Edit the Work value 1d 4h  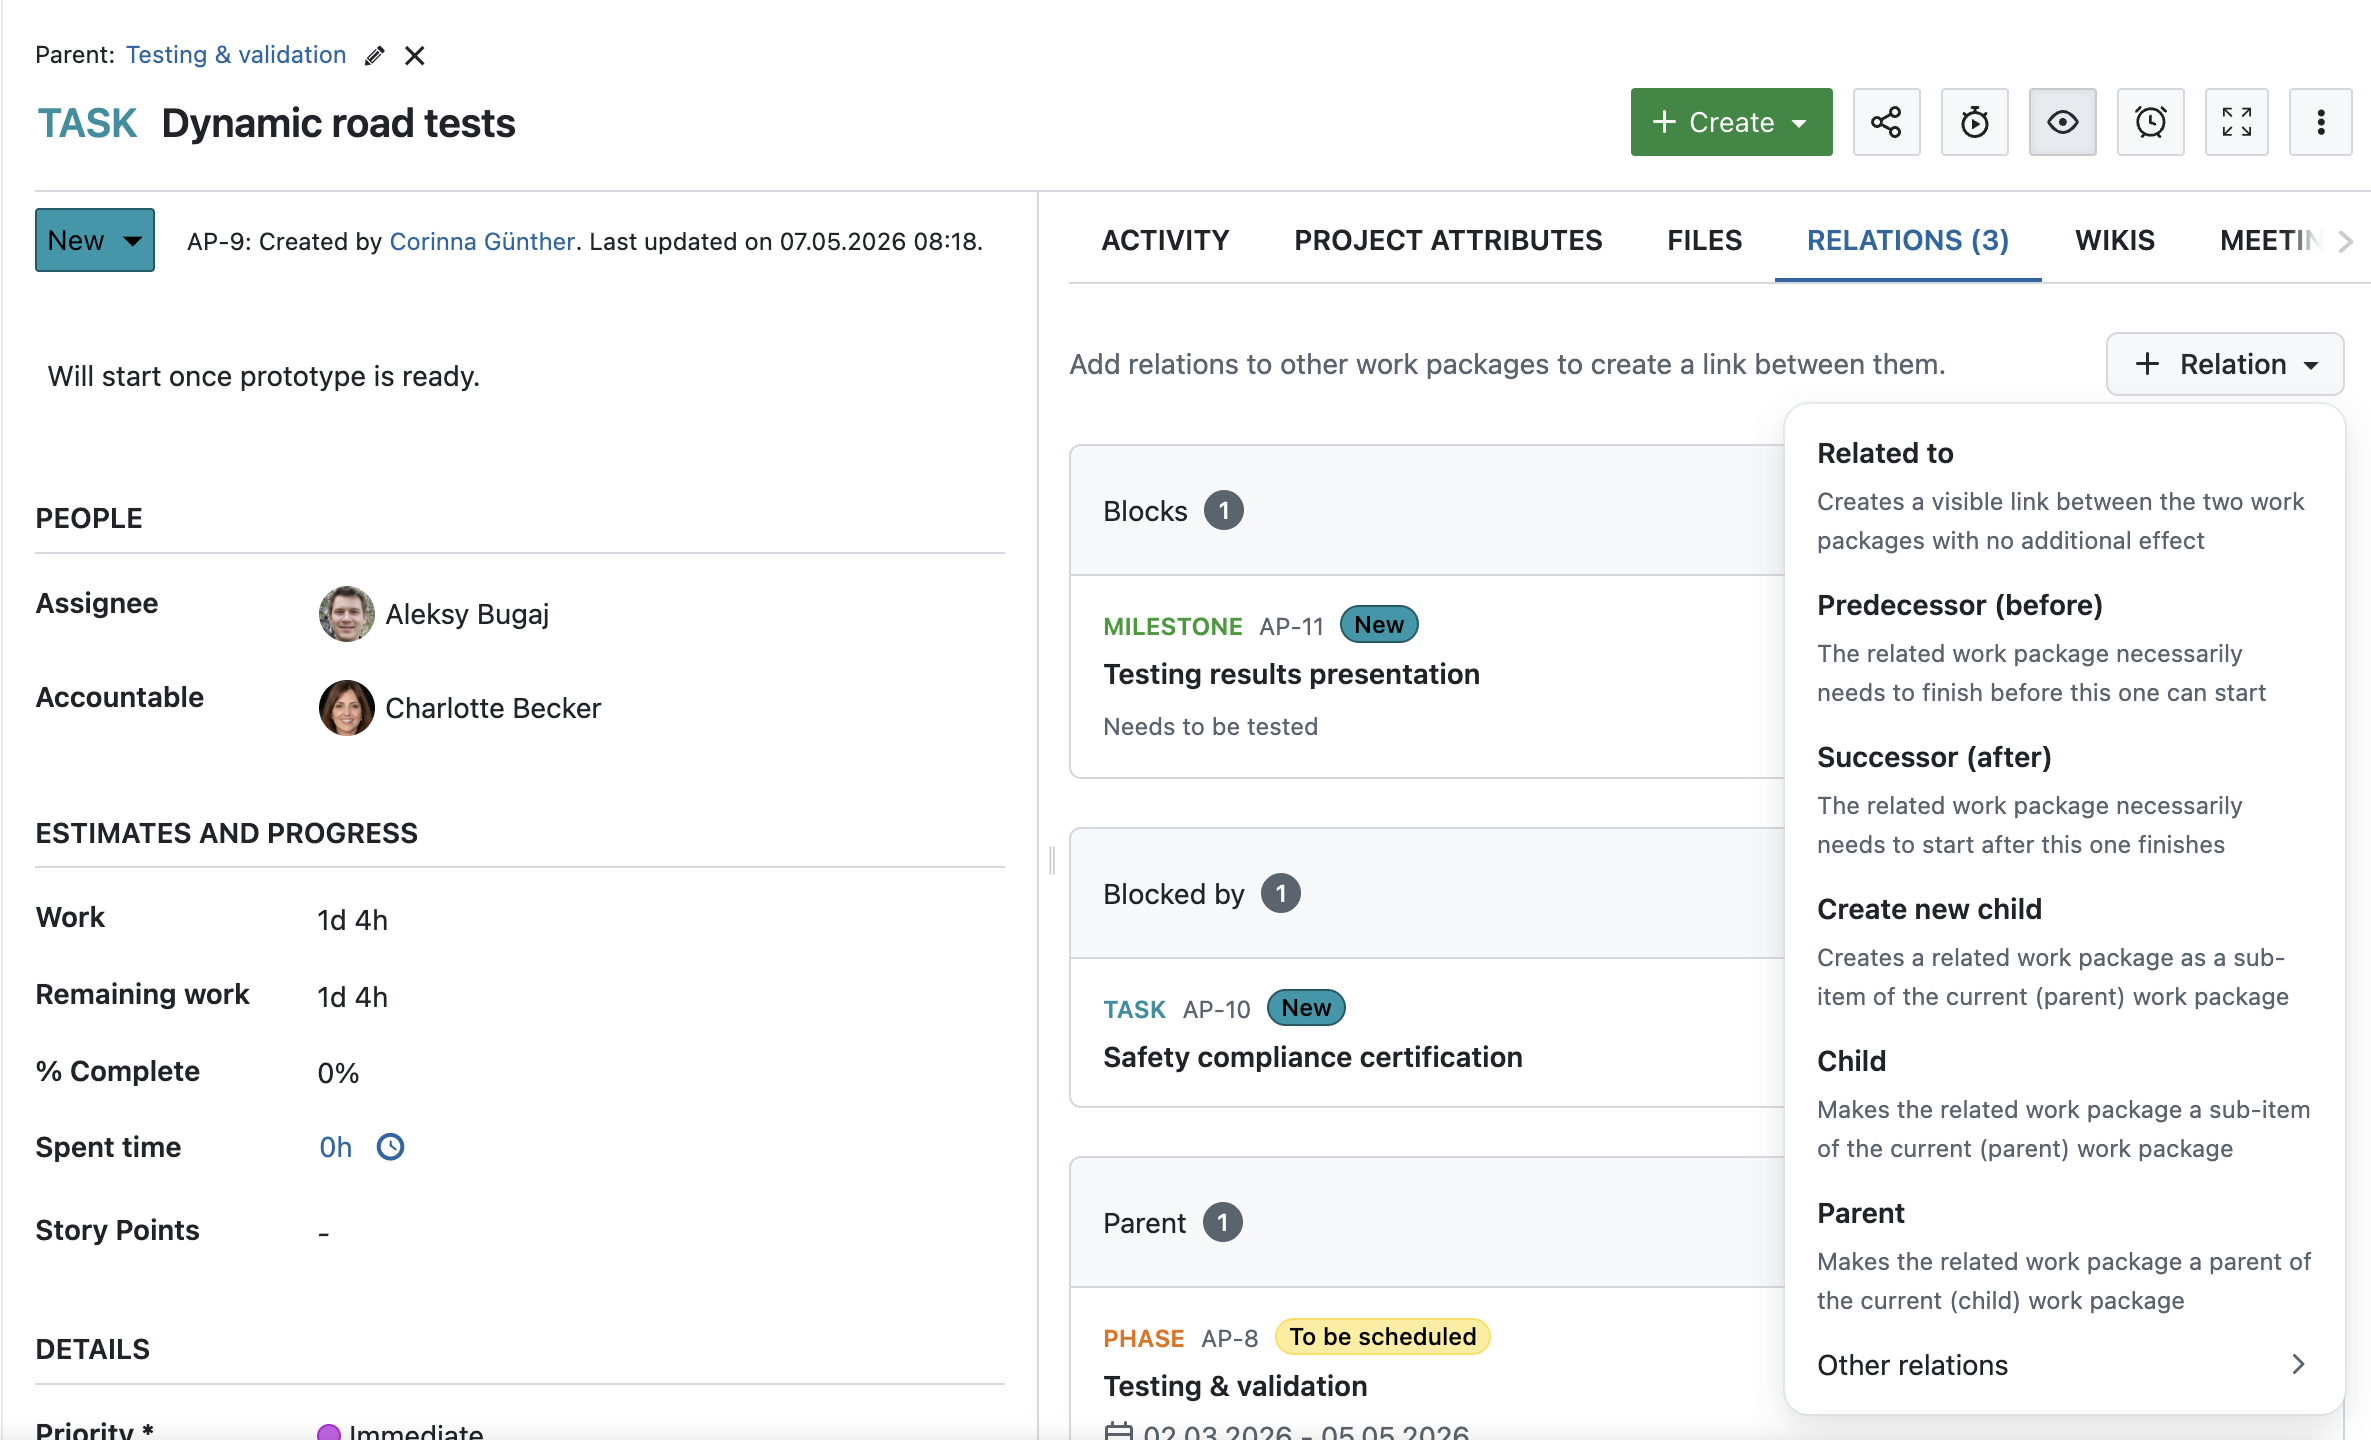coord(352,920)
